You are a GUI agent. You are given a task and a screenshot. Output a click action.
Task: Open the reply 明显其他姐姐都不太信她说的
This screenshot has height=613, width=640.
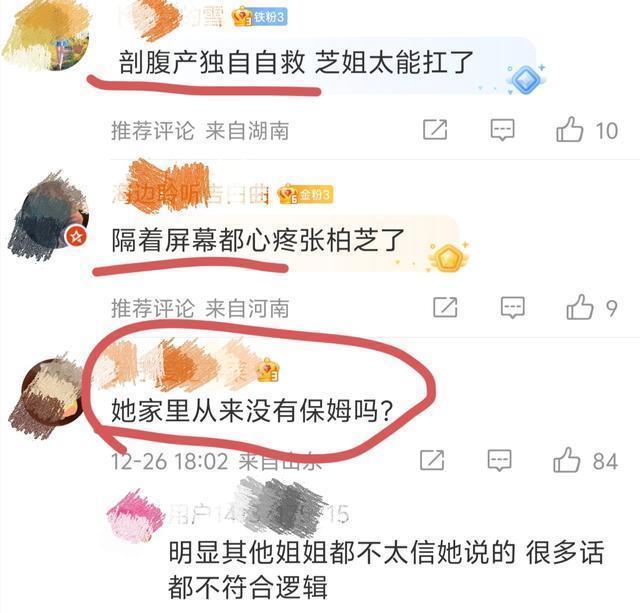386,570
